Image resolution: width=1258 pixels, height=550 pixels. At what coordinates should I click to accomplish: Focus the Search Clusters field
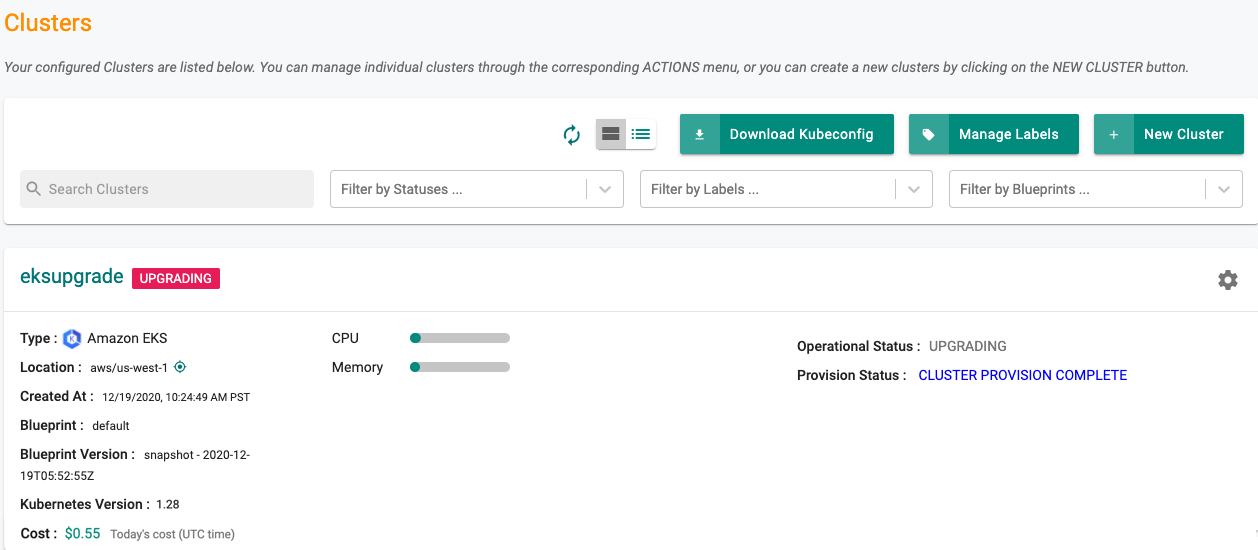[x=167, y=189]
